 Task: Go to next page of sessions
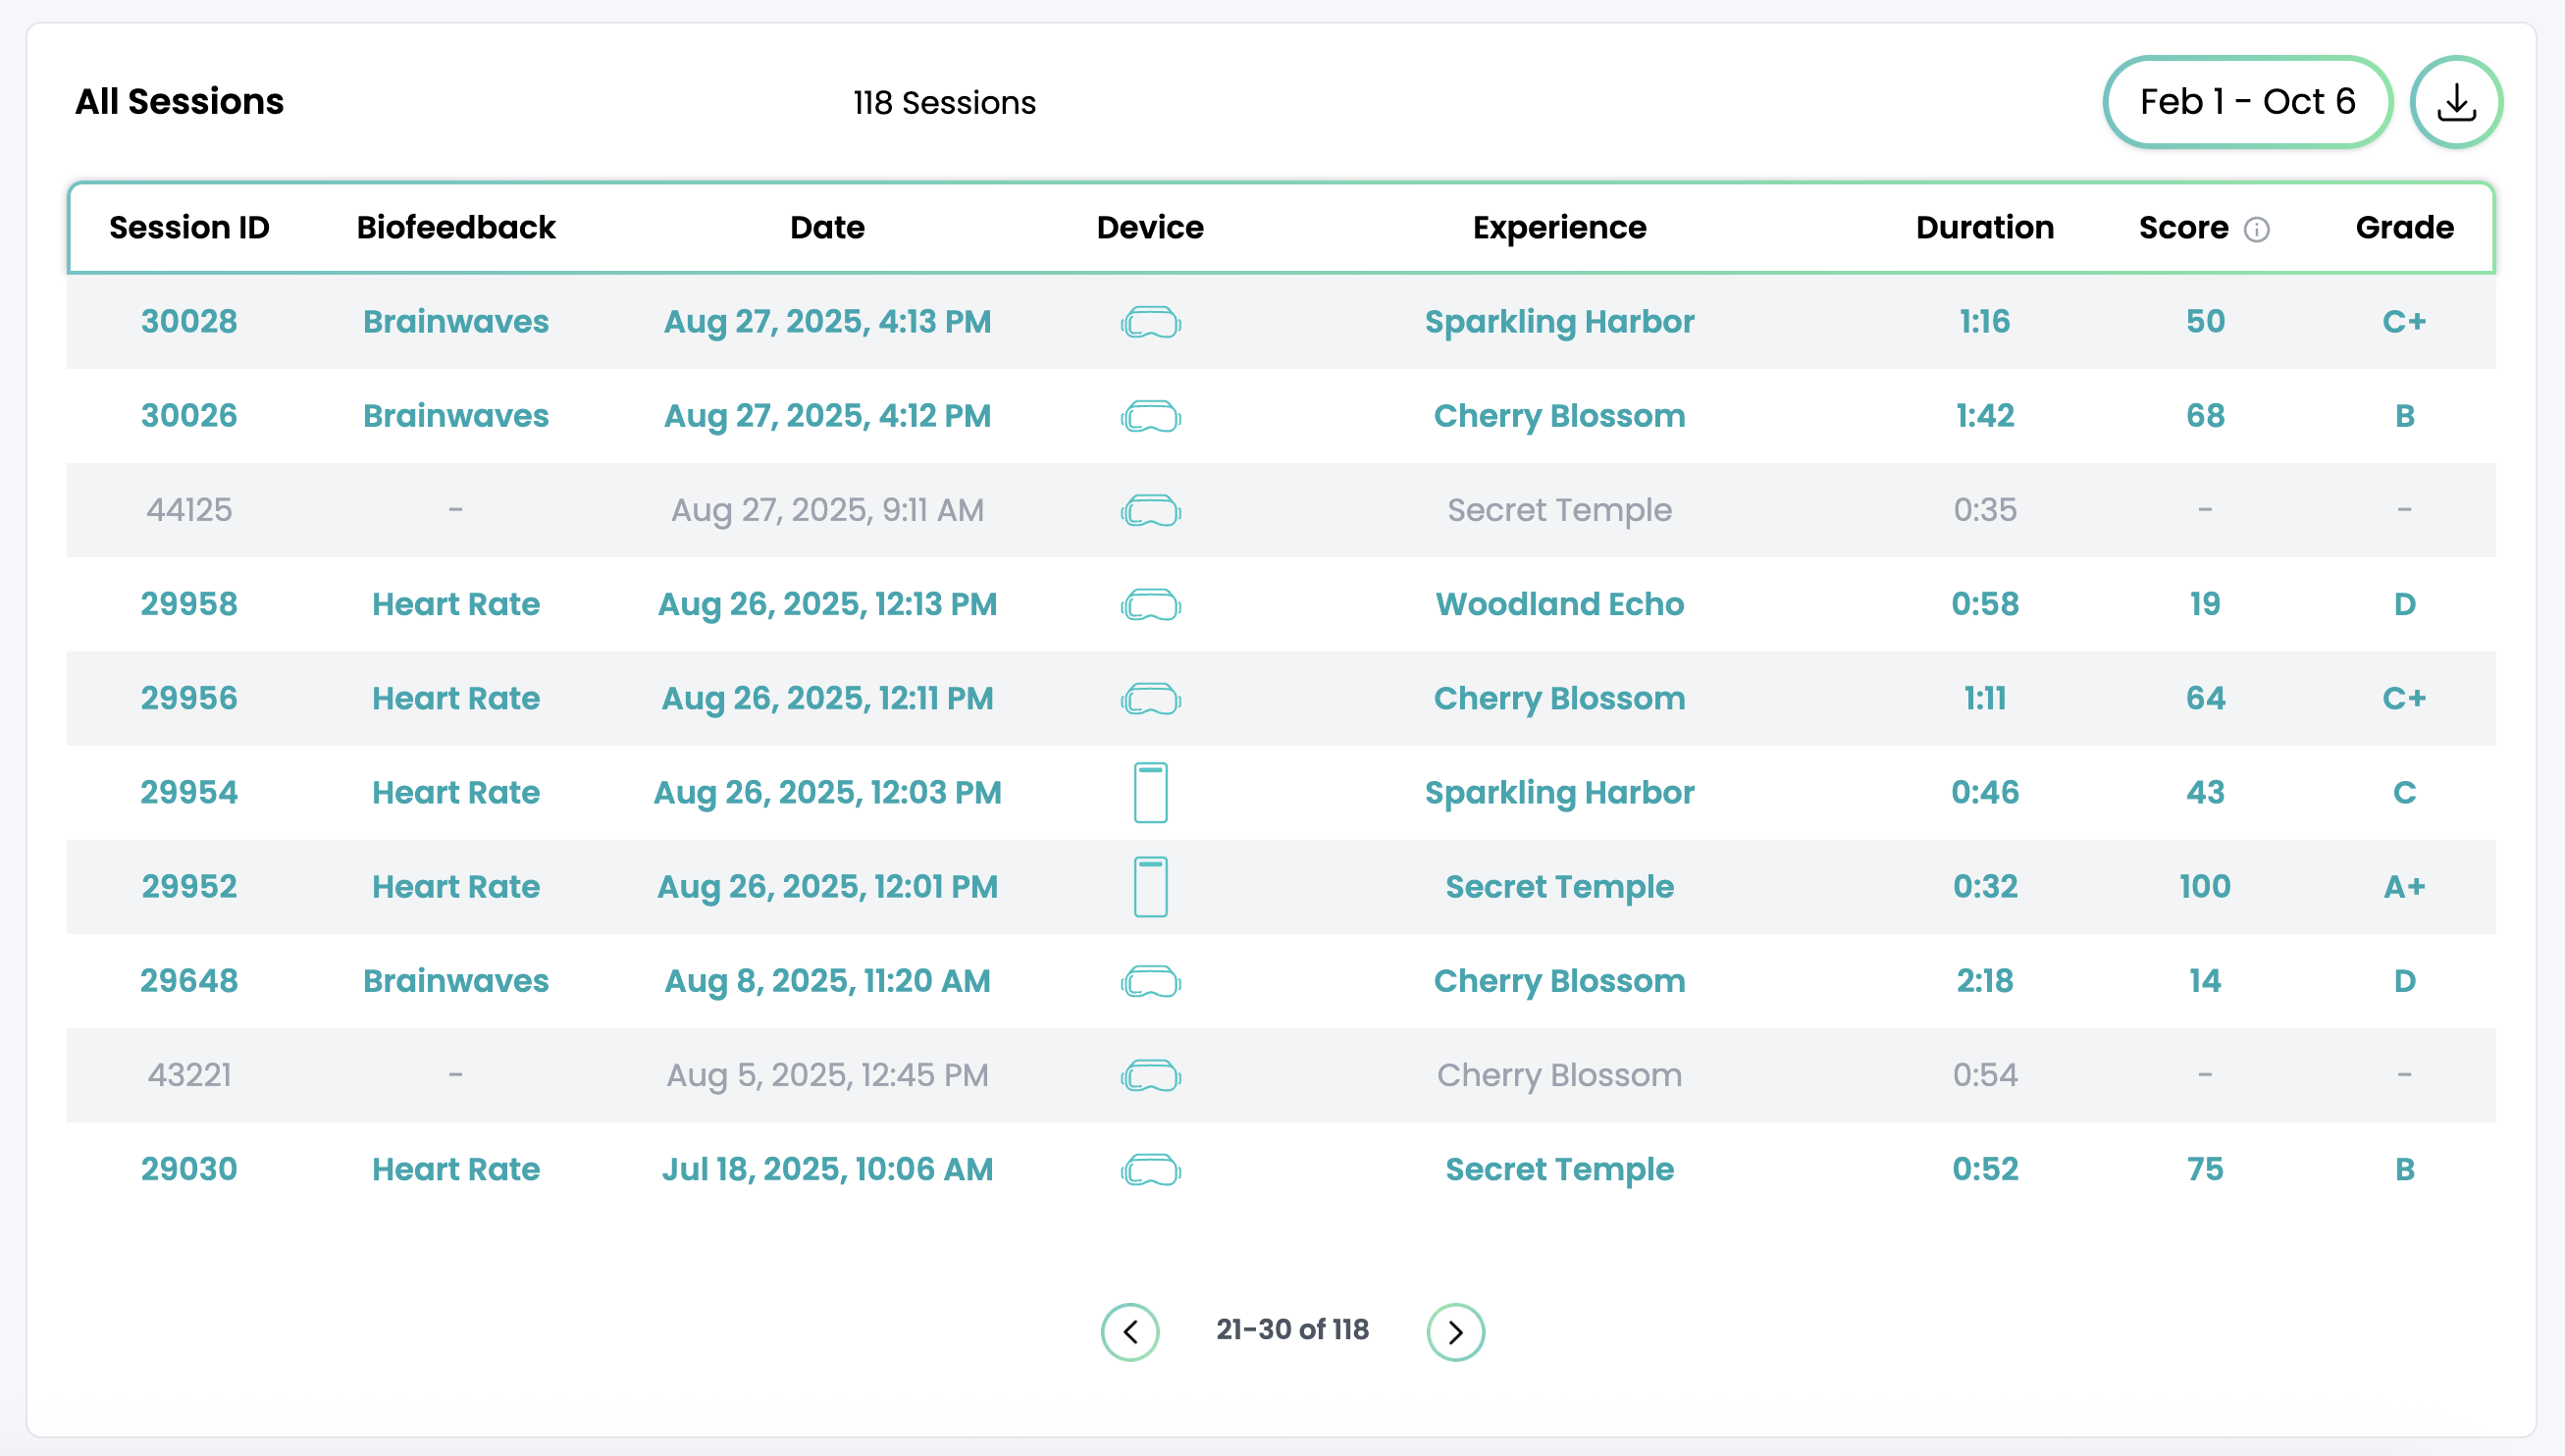click(x=1455, y=1332)
